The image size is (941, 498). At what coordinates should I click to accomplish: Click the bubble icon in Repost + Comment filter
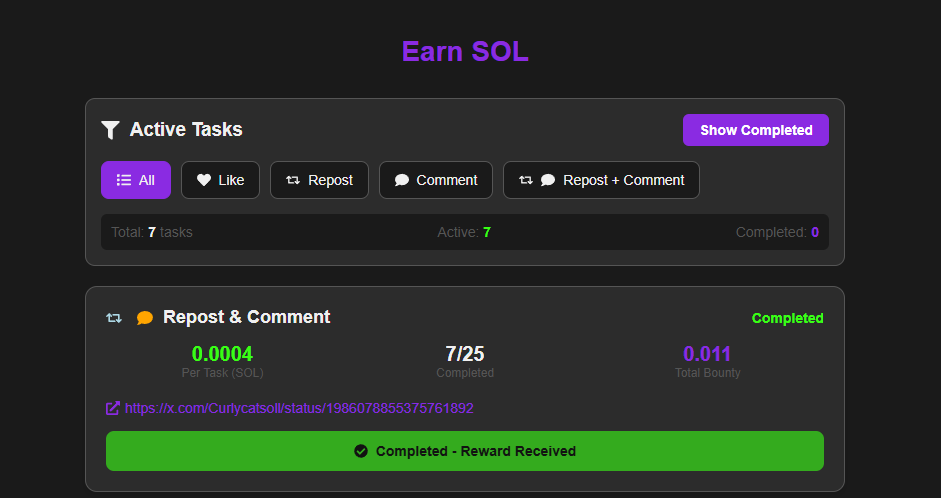pos(548,180)
